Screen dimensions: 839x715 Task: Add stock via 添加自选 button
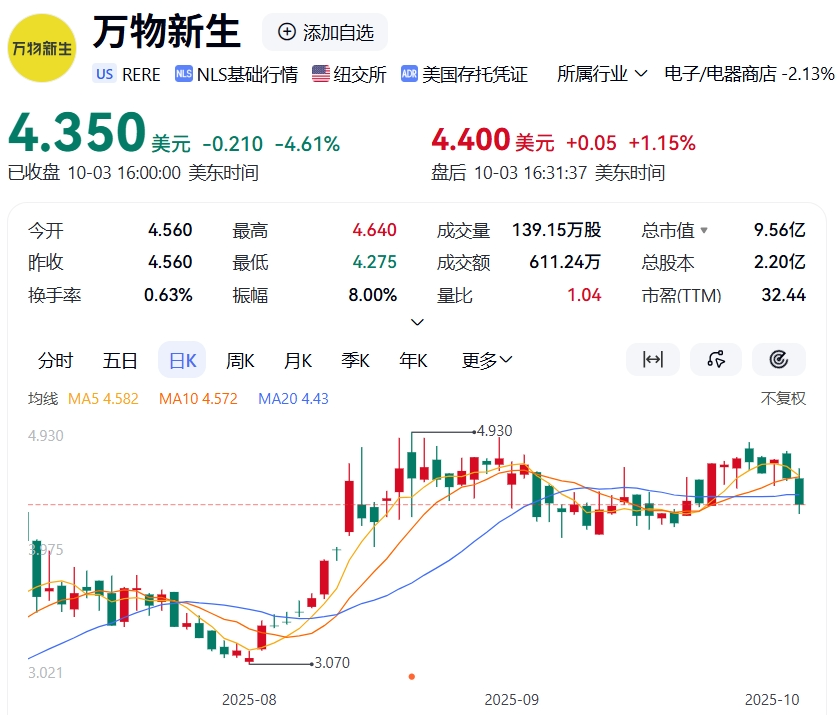click(325, 32)
